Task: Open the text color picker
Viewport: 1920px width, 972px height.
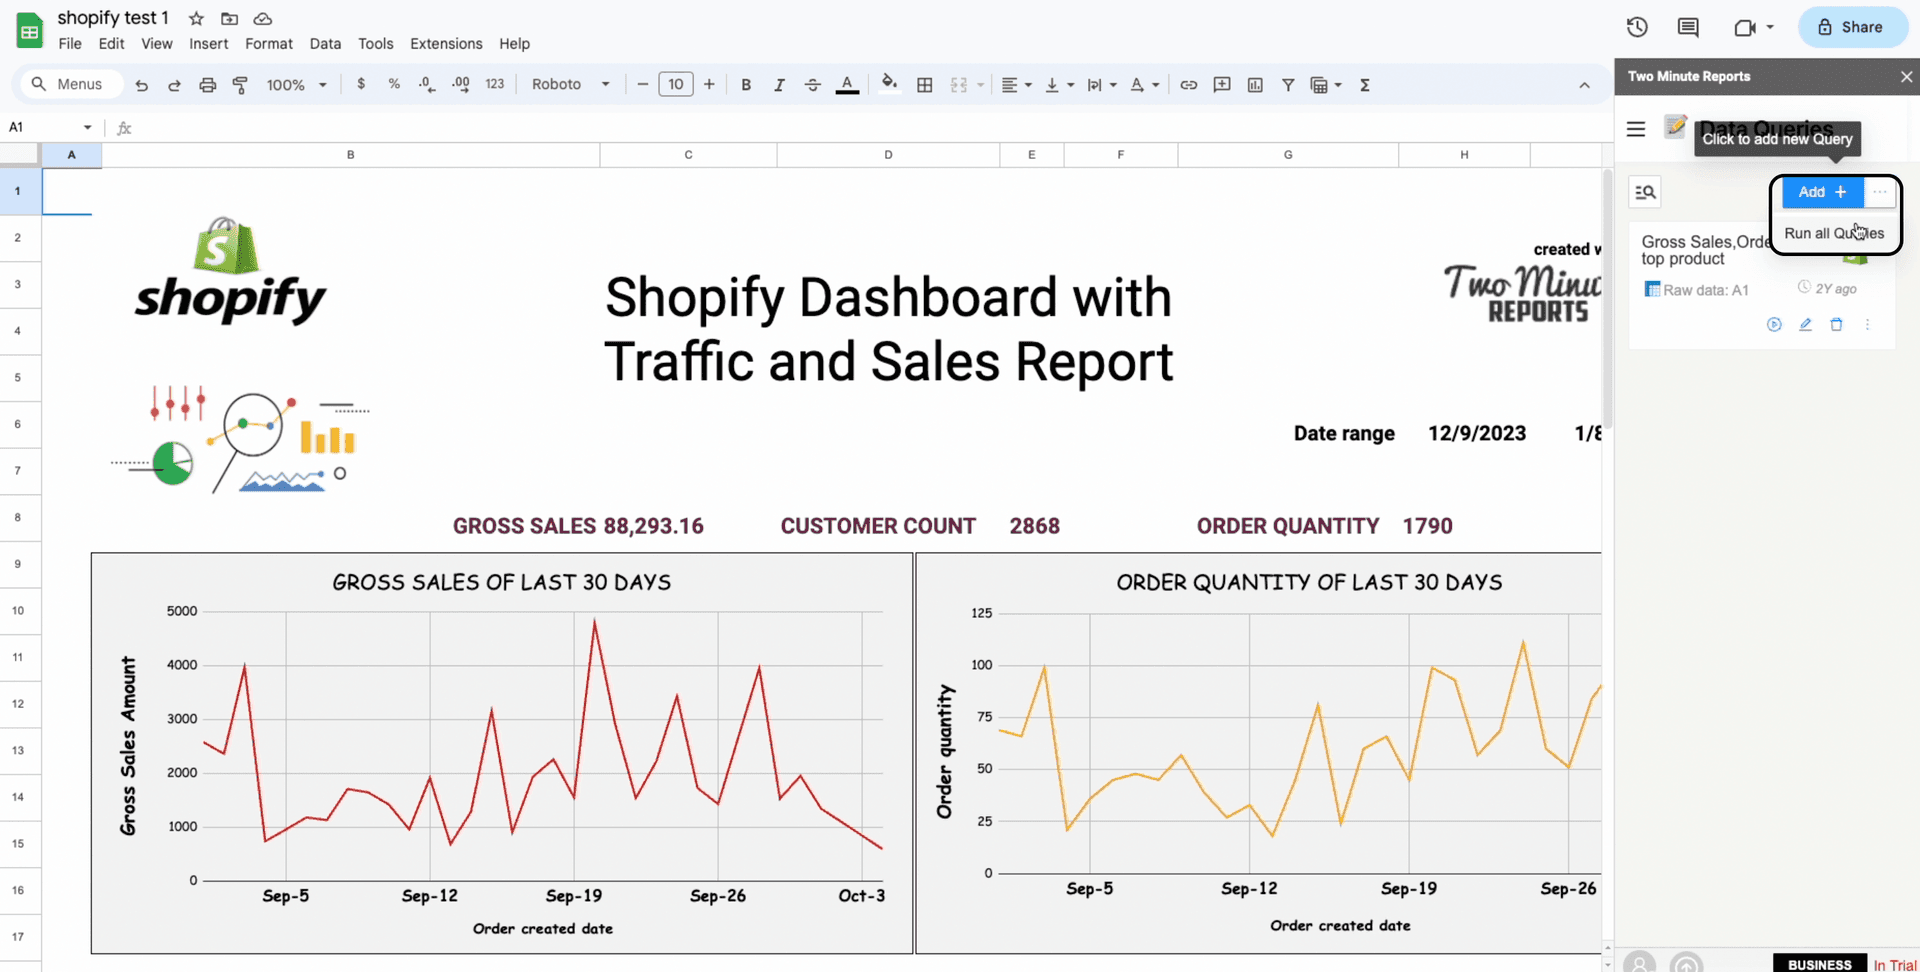Action: pos(847,85)
